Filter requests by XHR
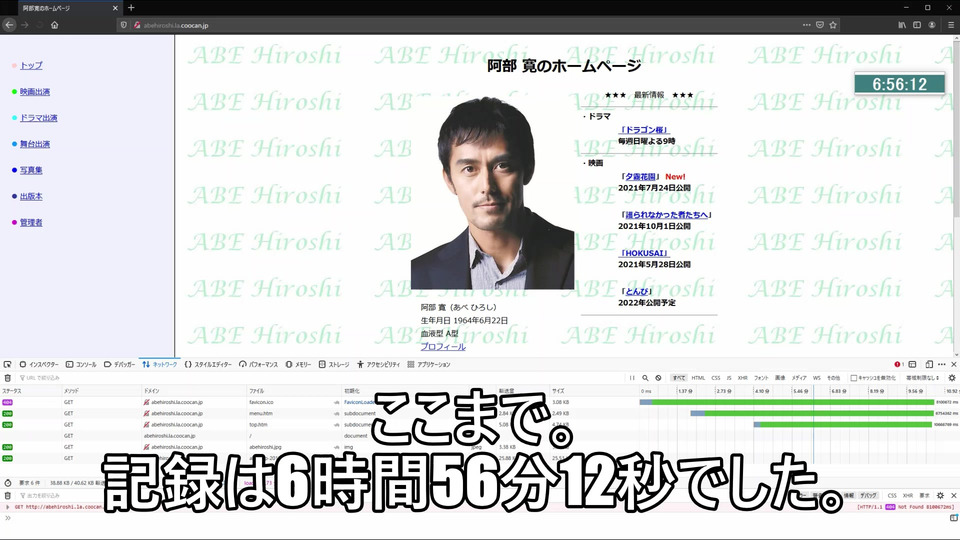960x540 pixels. click(742, 378)
